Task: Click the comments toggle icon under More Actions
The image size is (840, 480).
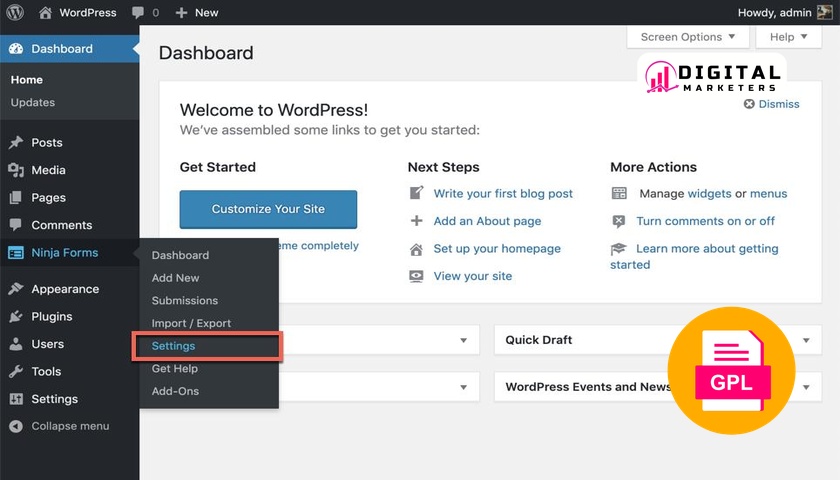Action: (619, 221)
